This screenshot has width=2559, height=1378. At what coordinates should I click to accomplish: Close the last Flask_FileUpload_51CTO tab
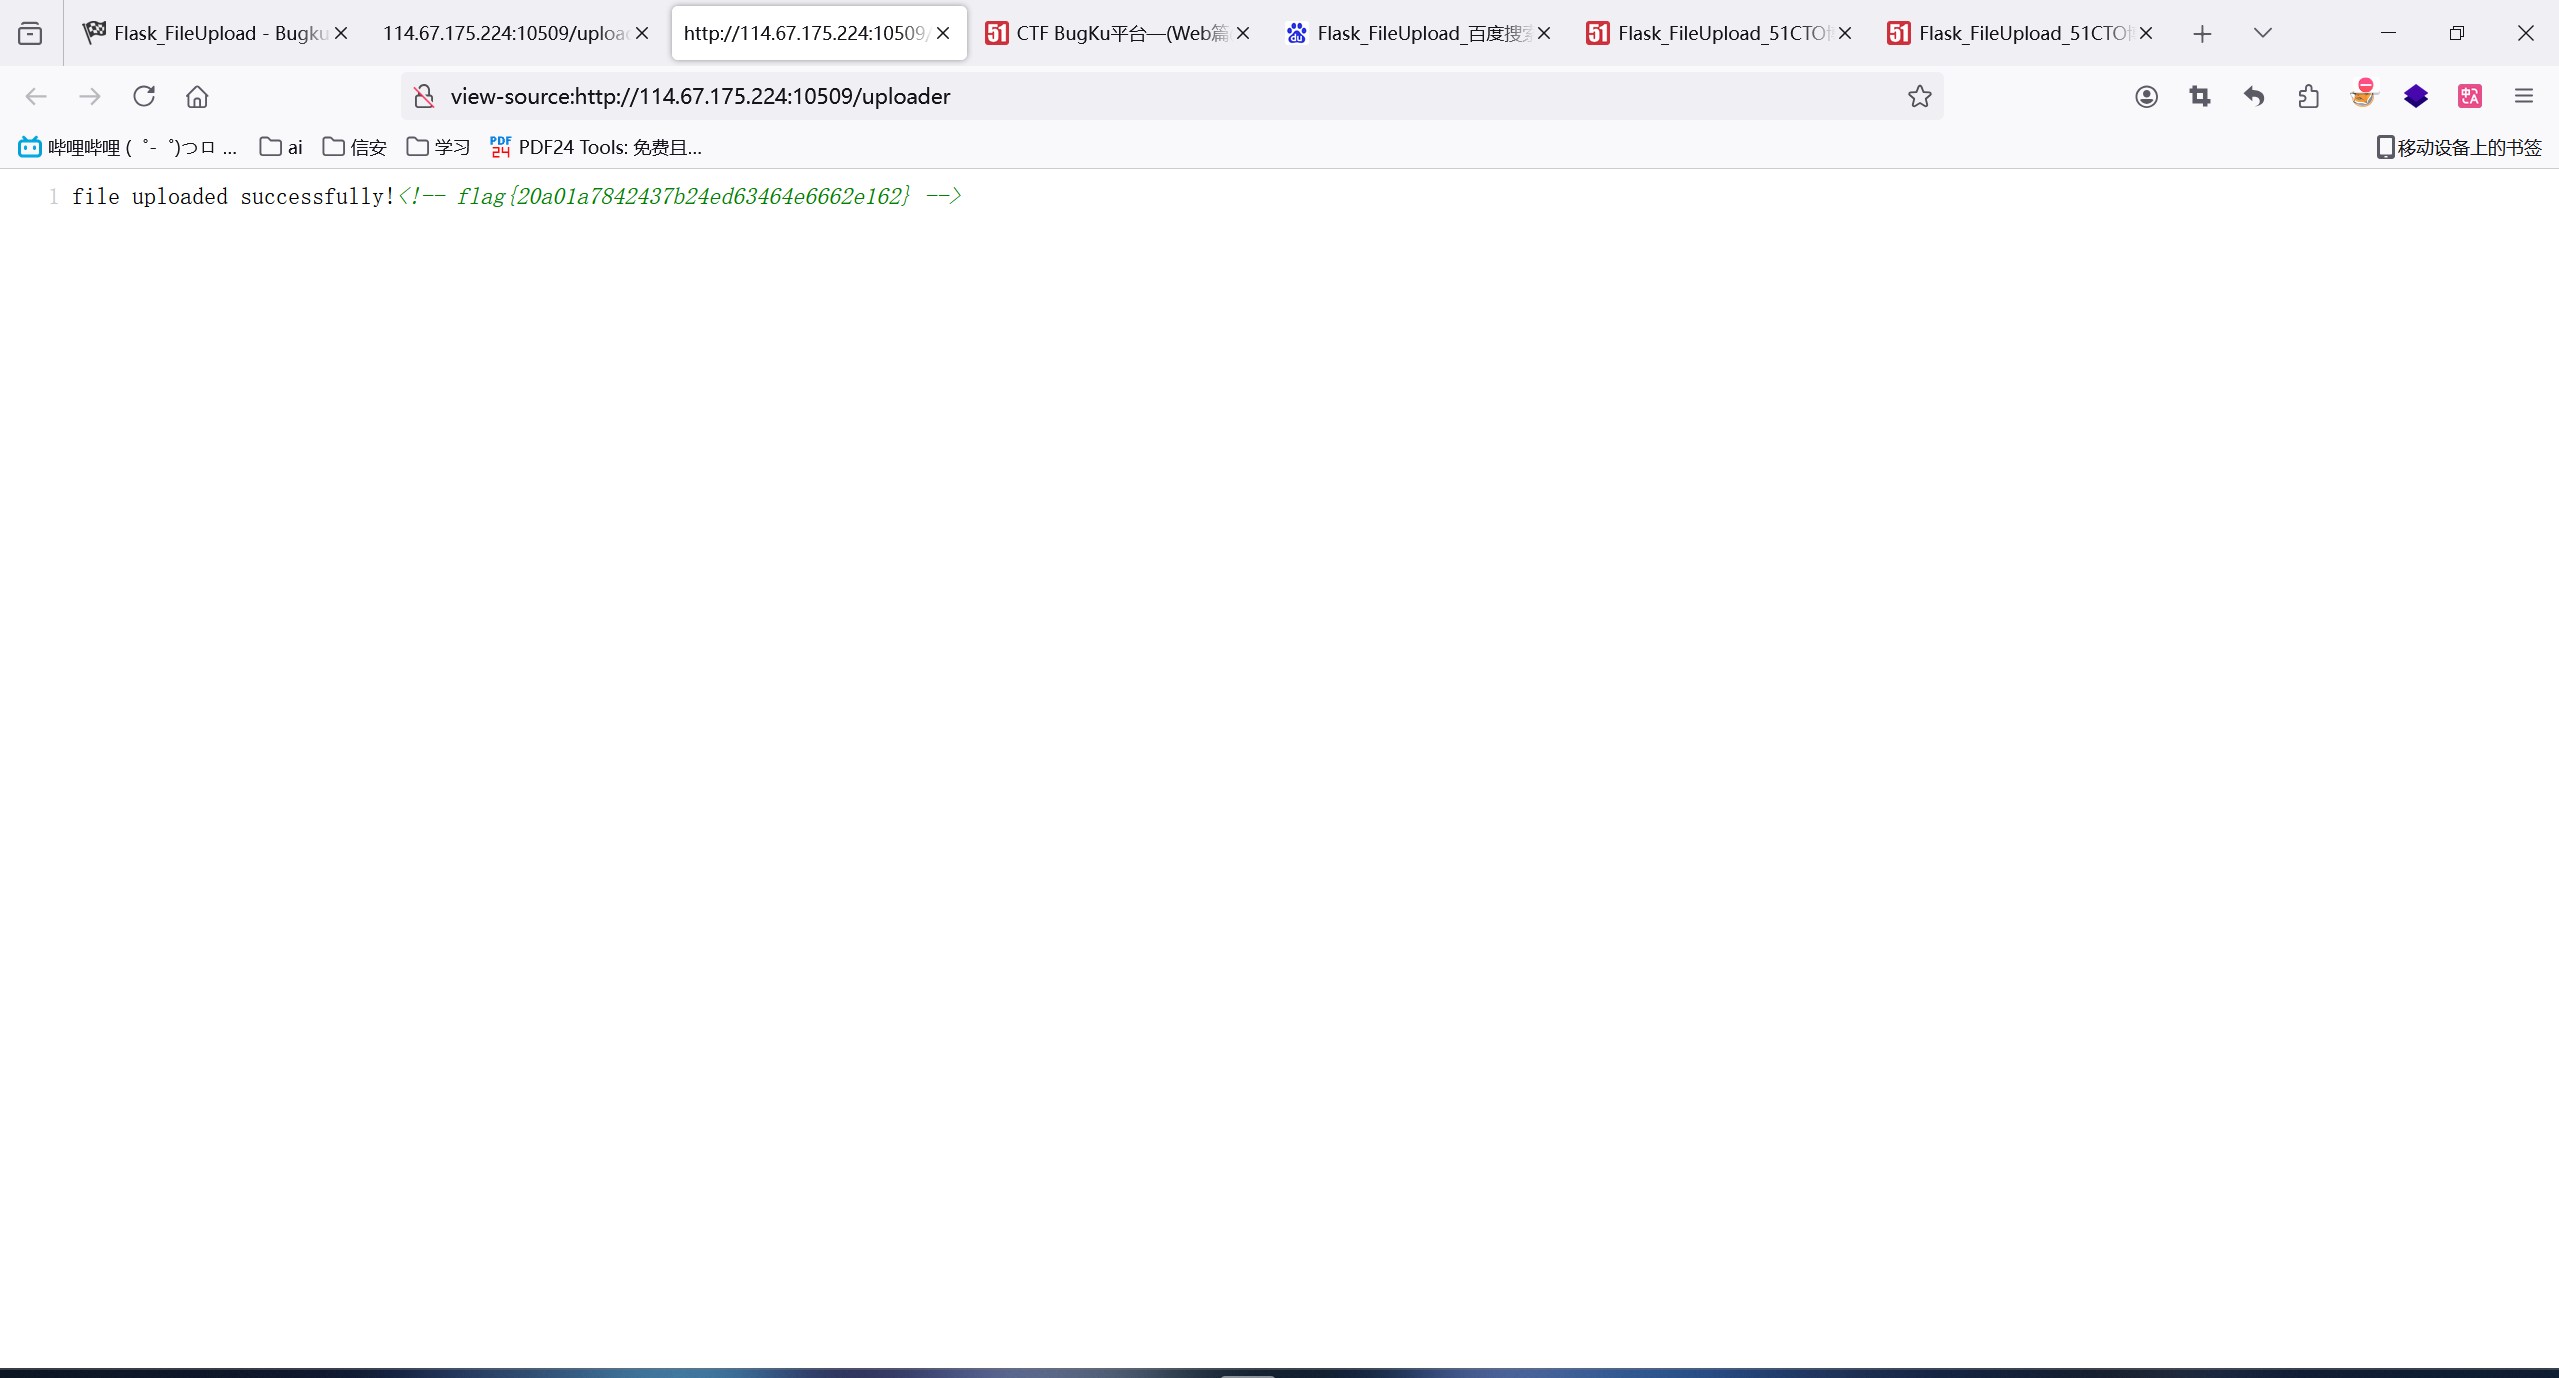pos(2146,33)
